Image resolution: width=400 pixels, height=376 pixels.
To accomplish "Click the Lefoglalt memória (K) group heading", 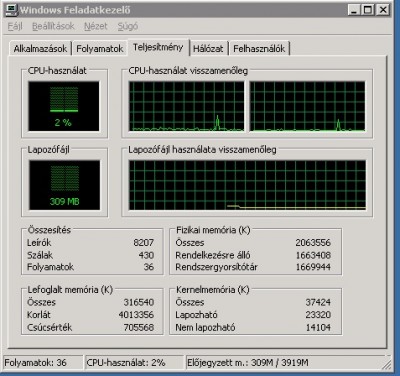I will click(x=70, y=290).
